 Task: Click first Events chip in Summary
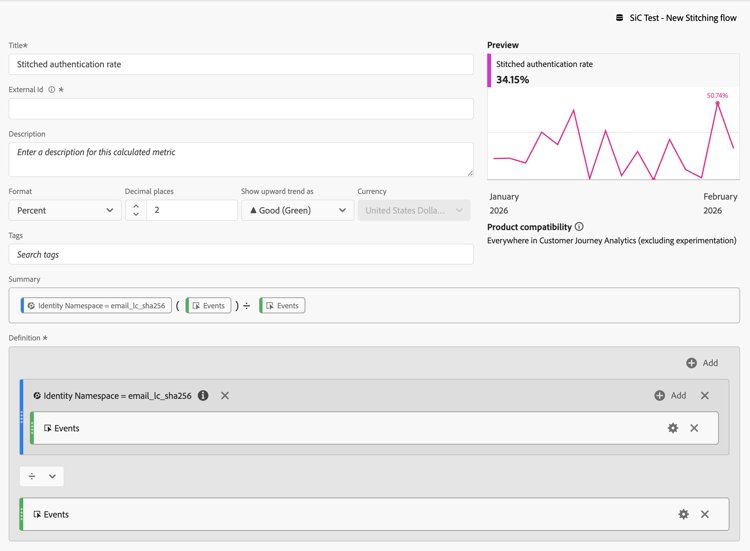click(209, 306)
